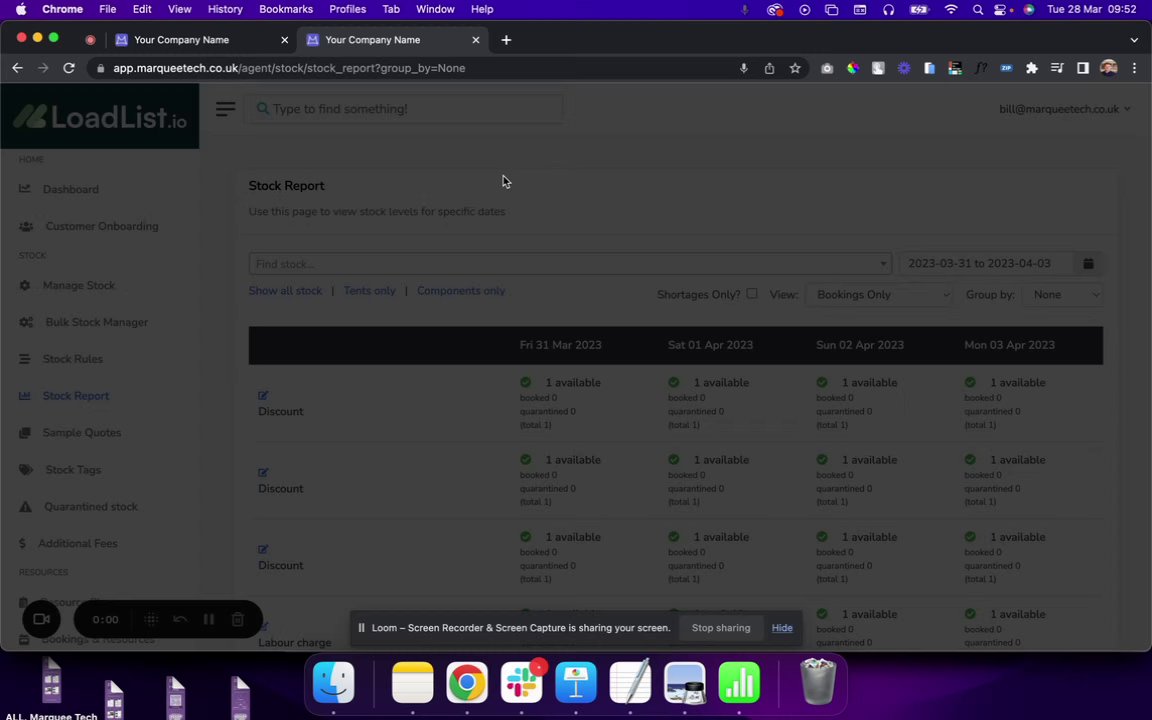Viewport: 1152px width, 720px height.
Task: Reload the page in Chrome
Action: [x=69, y=68]
